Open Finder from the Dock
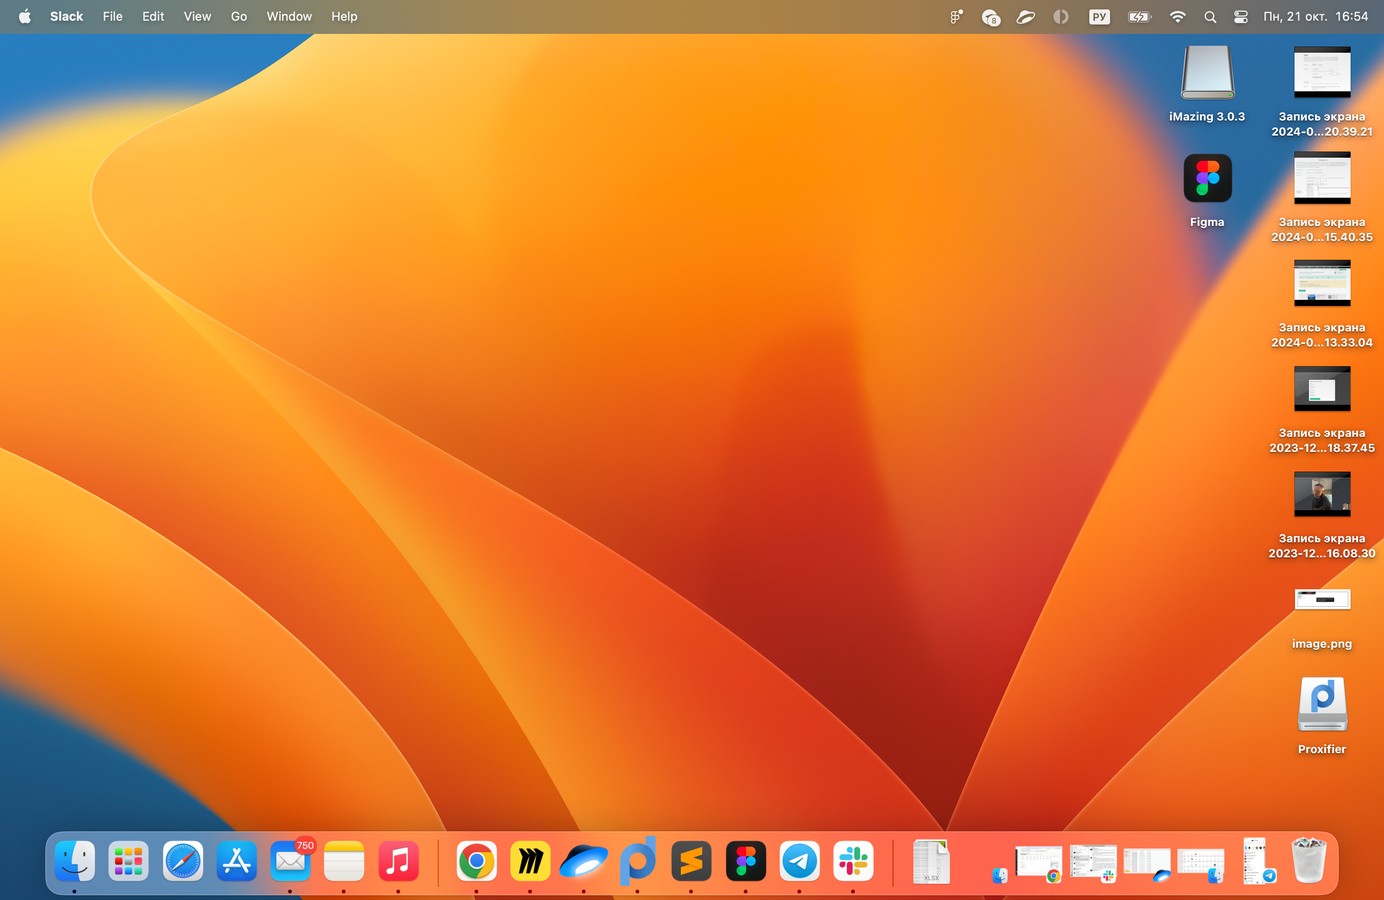The image size is (1384, 900). tap(75, 861)
